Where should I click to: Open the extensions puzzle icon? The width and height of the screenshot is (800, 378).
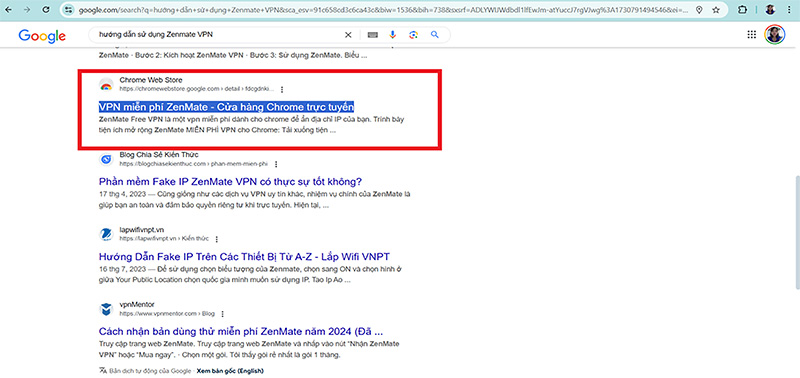coord(743,10)
